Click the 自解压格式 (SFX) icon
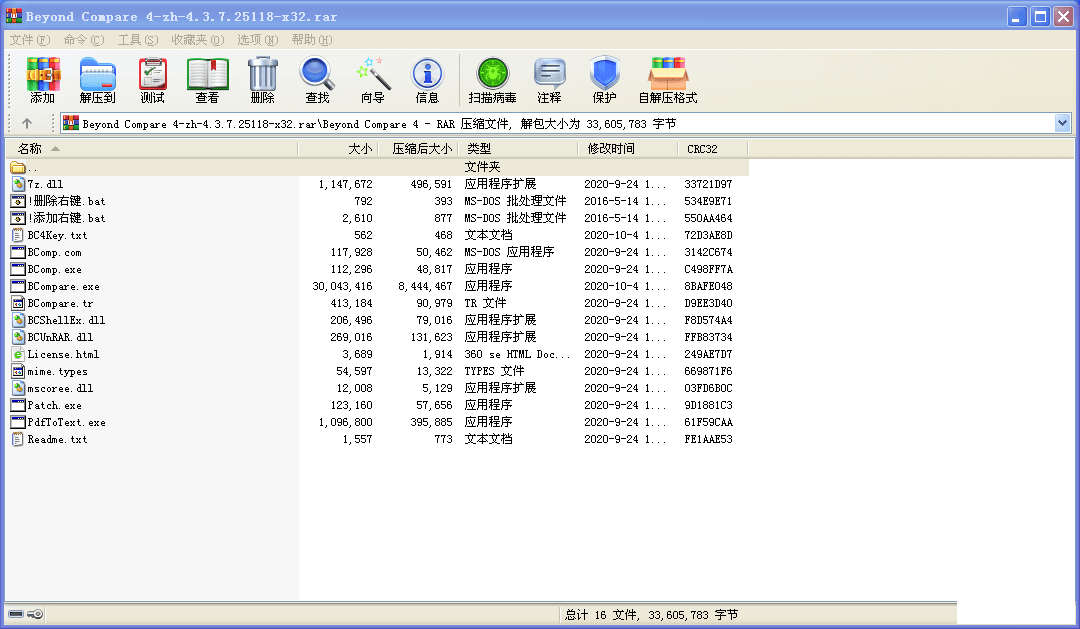The image size is (1080, 629). (667, 74)
